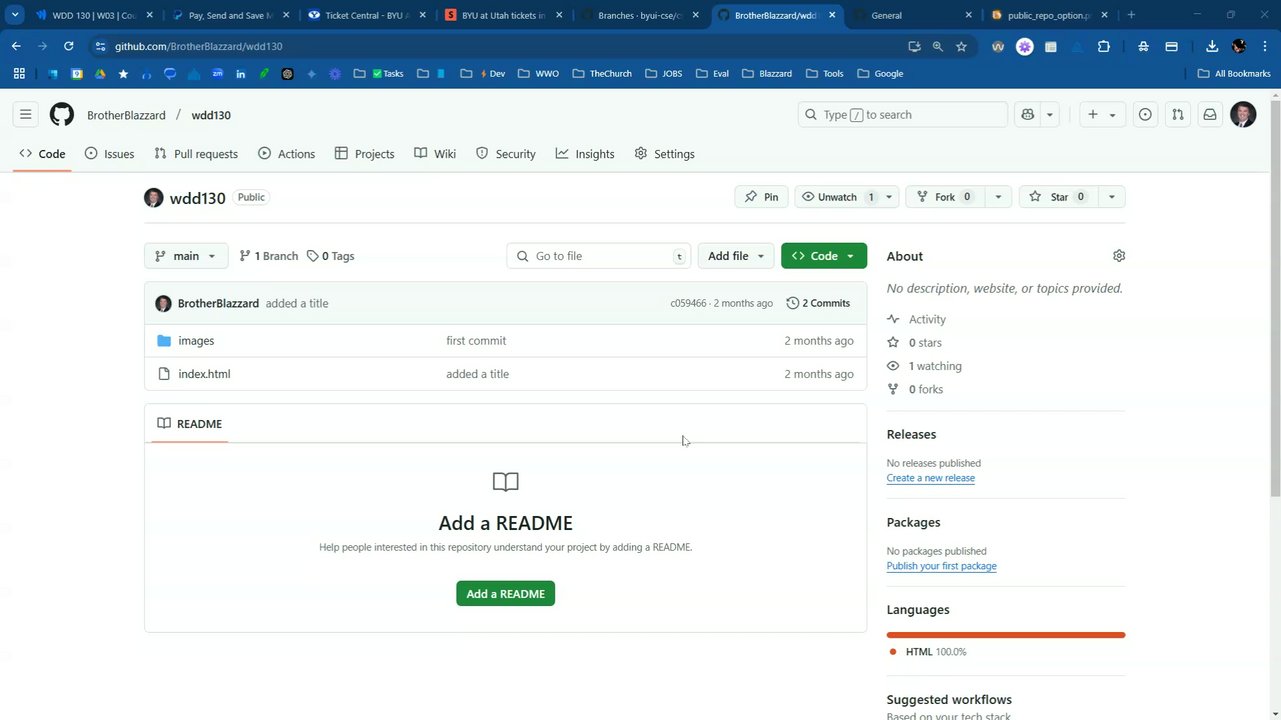Fork the repository with Fork button

[944, 197]
